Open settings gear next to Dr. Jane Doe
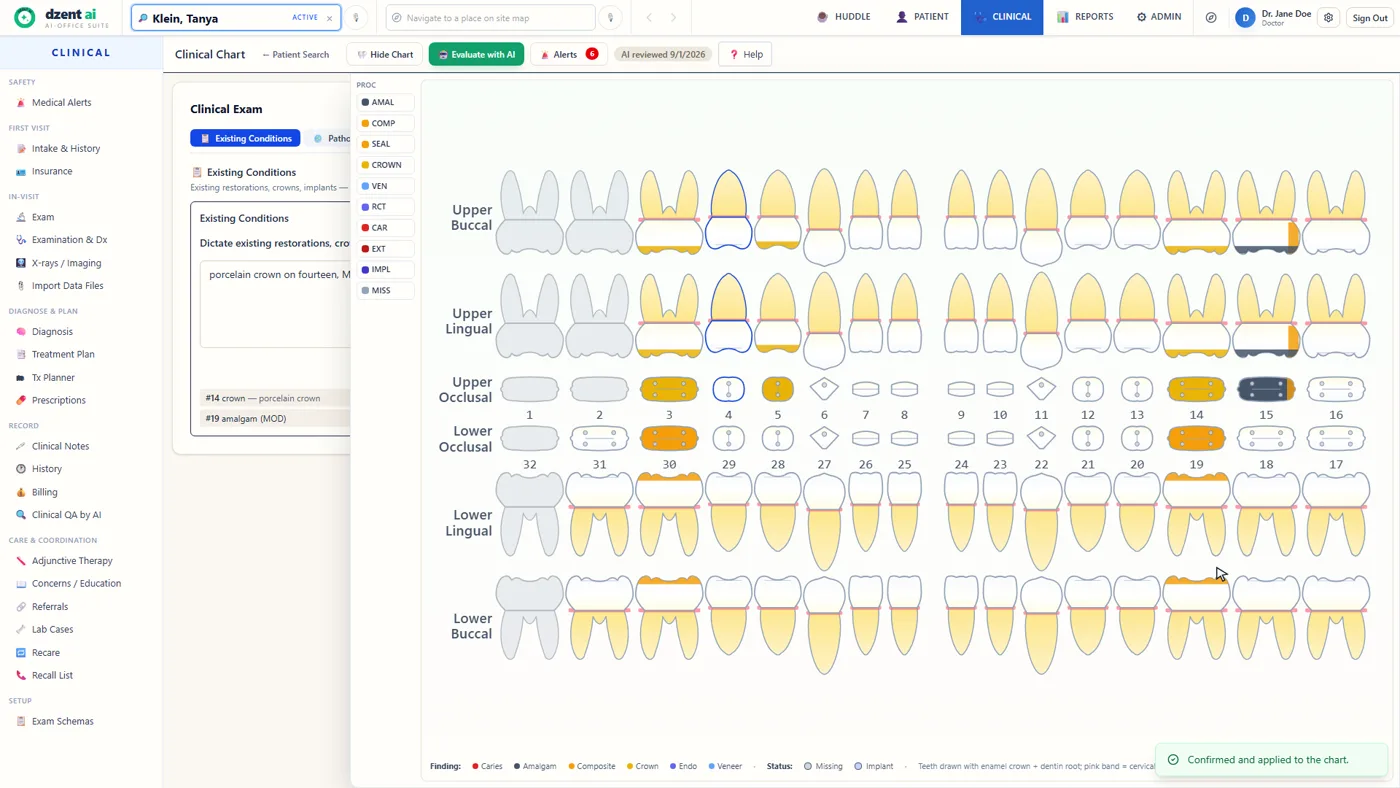This screenshot has height=788, width=1400. (1329, 18)
